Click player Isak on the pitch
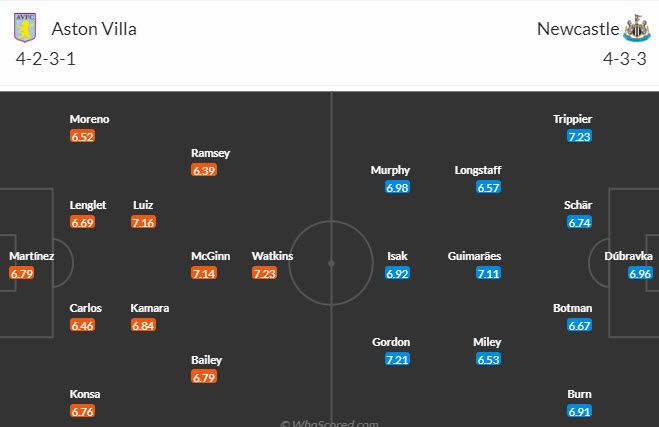Screen dimensions: 659x427 coord(397,256)
